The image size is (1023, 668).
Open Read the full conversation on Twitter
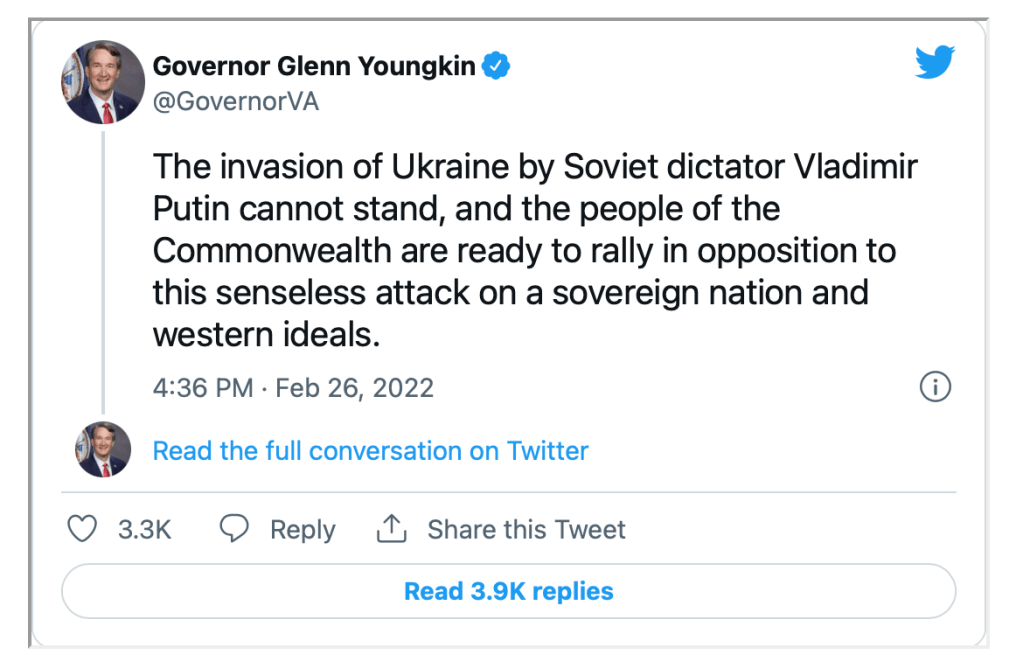[370, 451]
